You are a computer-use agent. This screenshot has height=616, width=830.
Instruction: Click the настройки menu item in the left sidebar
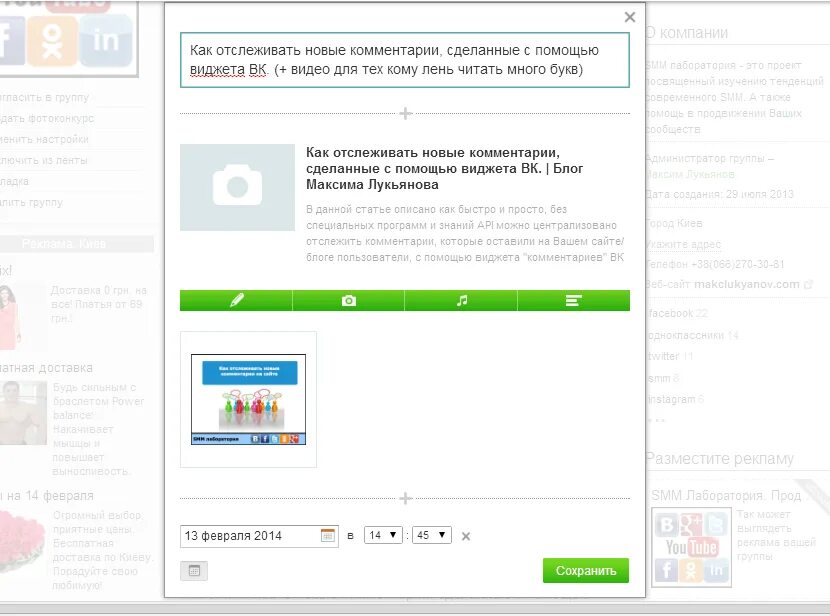click(44, 139)
